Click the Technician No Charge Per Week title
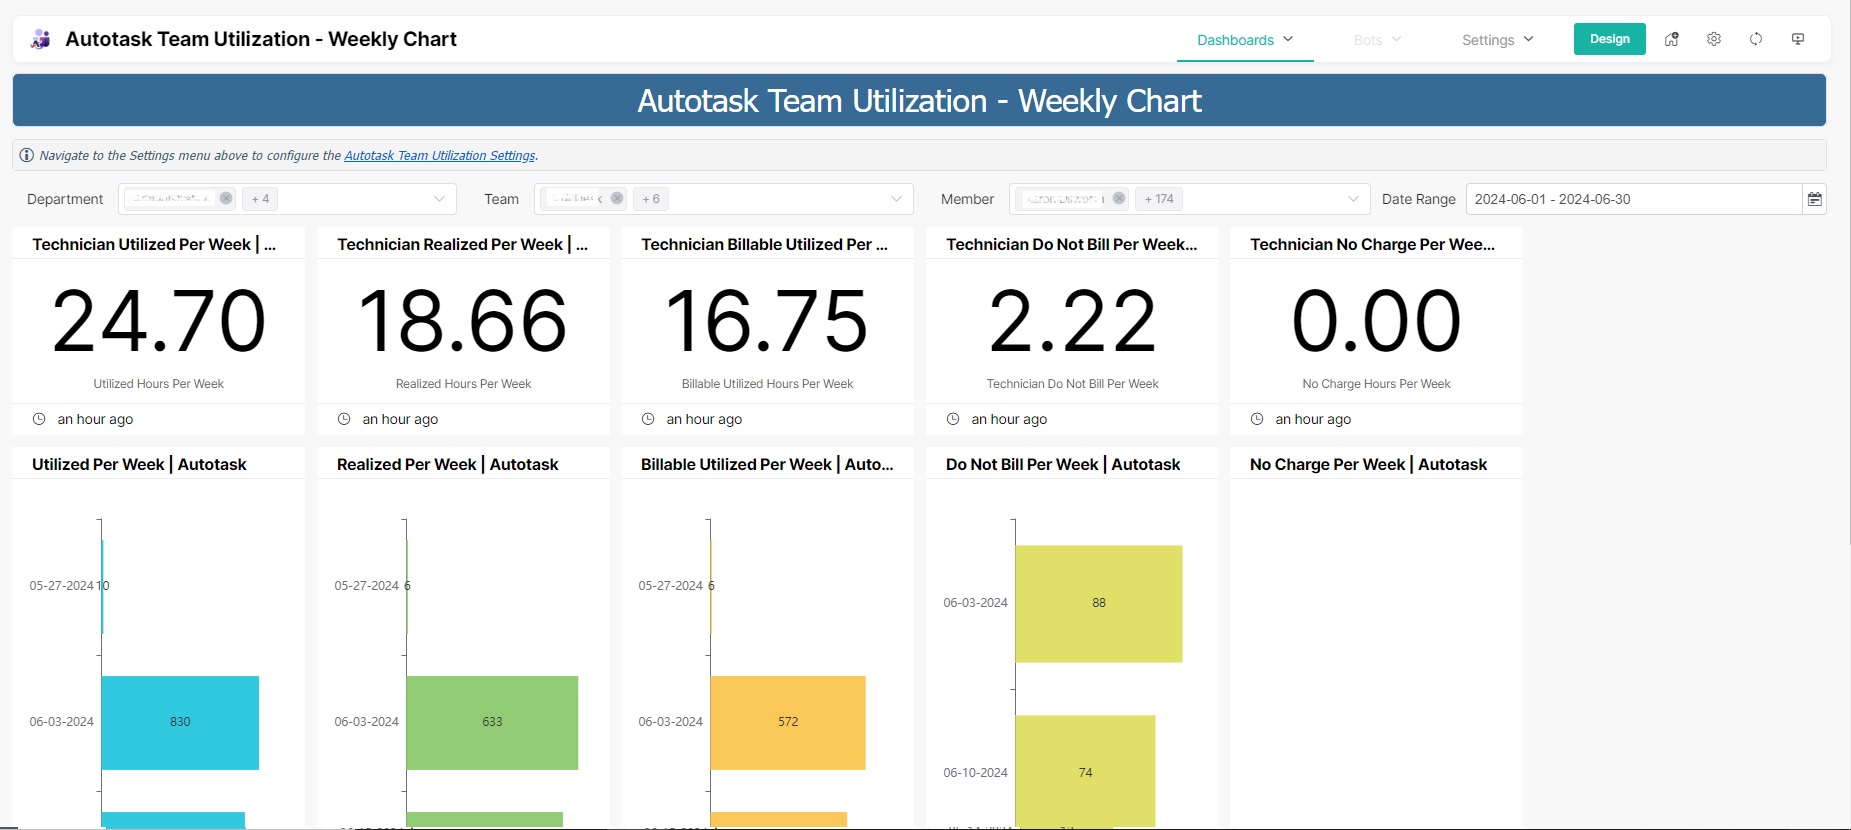Screen dimensions: 1851x830 1372,244
